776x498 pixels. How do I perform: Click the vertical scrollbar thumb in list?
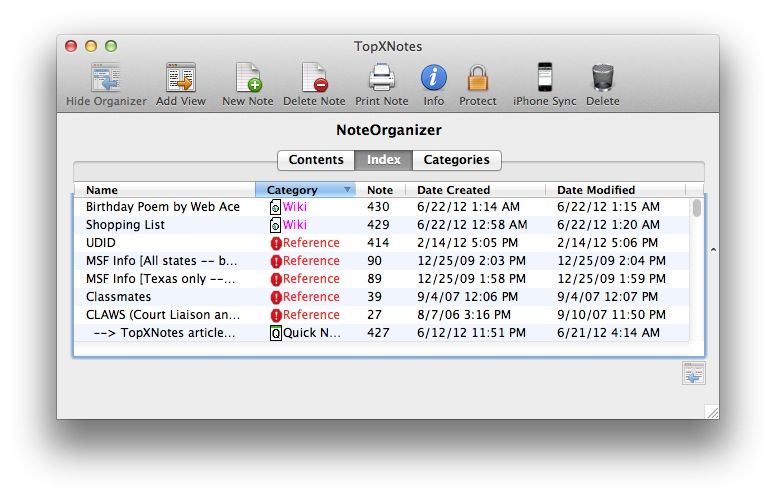pyautogui.click(x=697, y=208)
